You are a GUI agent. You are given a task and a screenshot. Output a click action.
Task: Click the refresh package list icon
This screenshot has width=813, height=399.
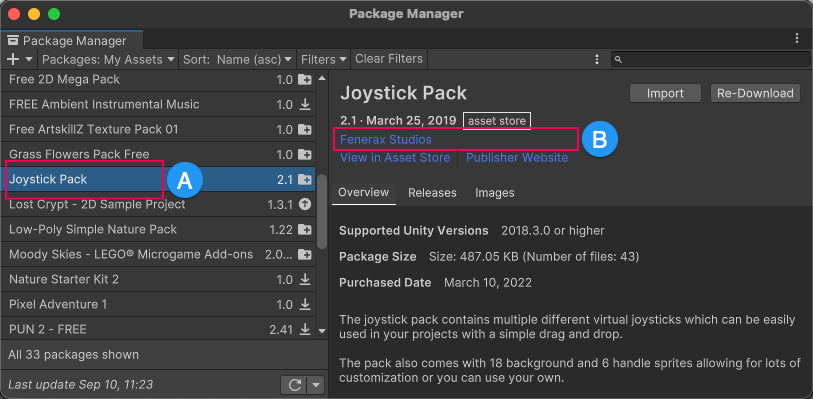(295, 385)
